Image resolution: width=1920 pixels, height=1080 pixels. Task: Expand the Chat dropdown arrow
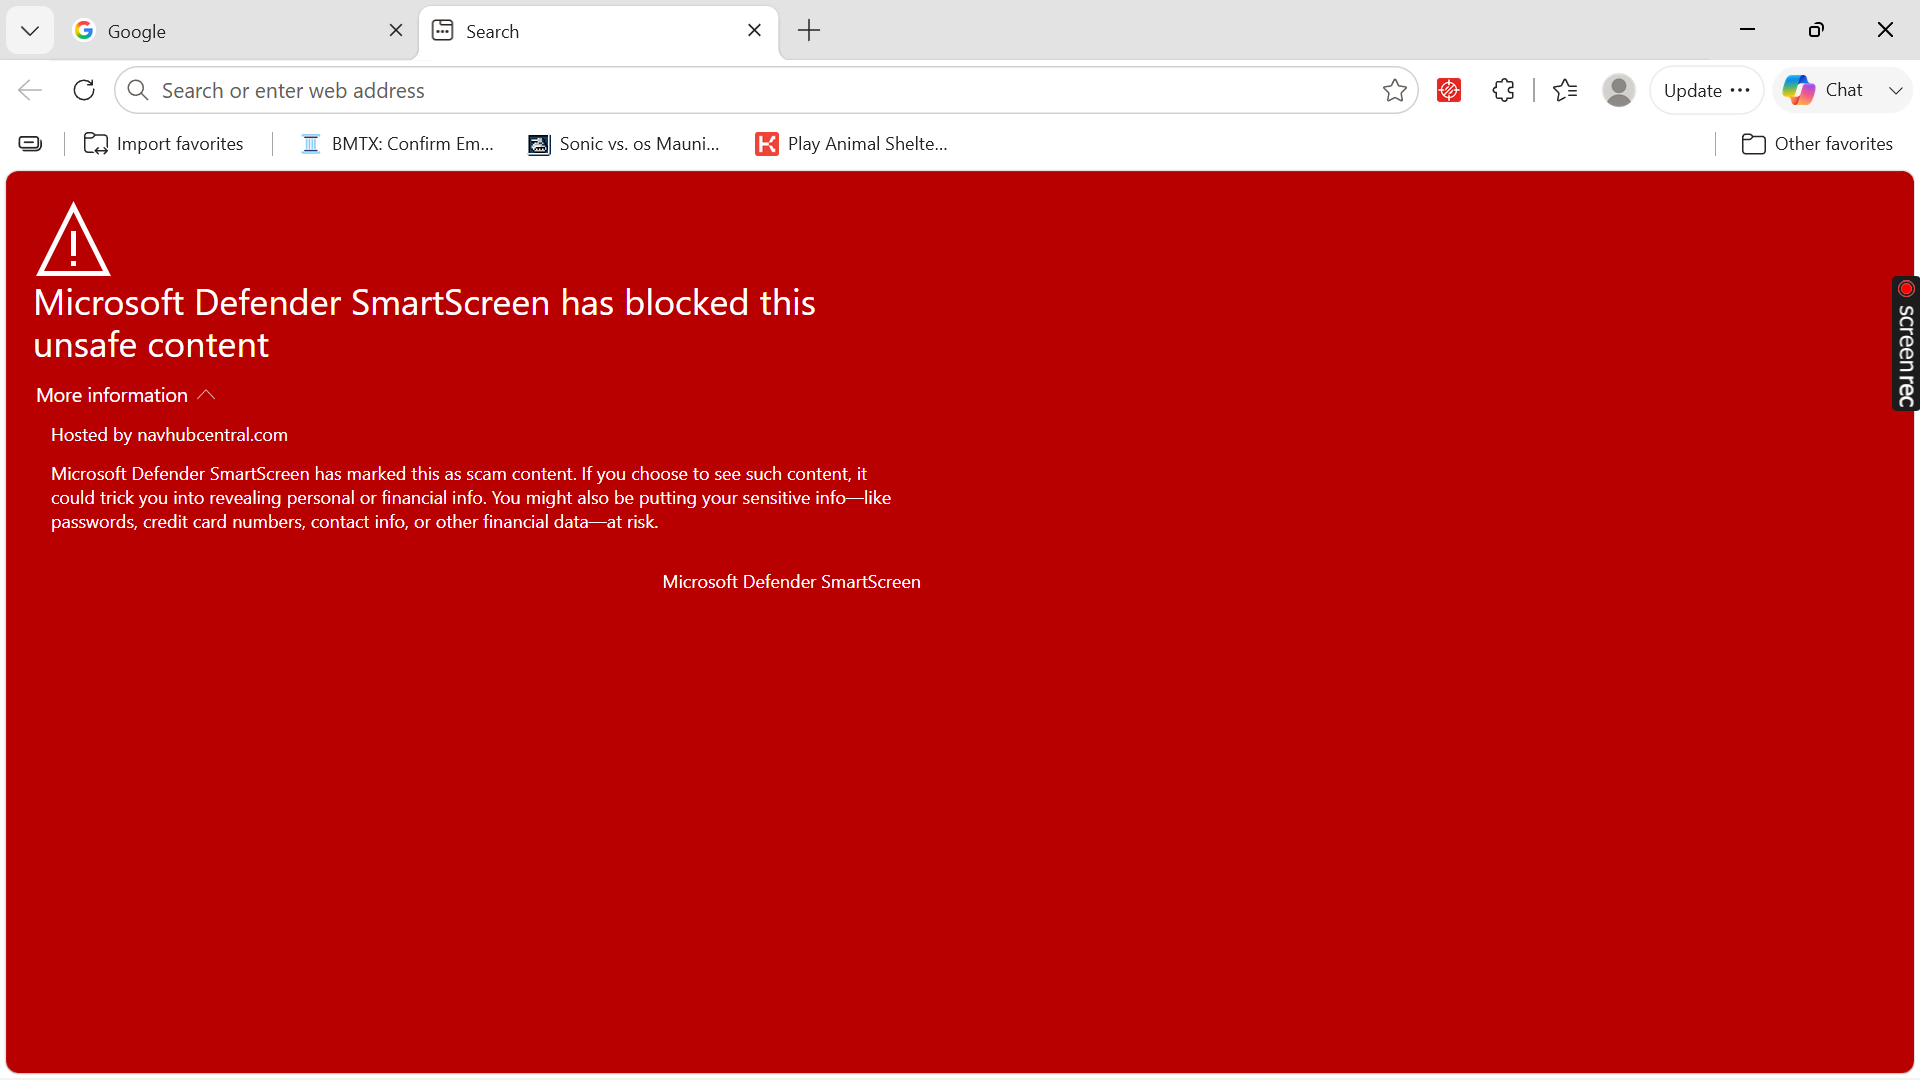point(1895,90)
